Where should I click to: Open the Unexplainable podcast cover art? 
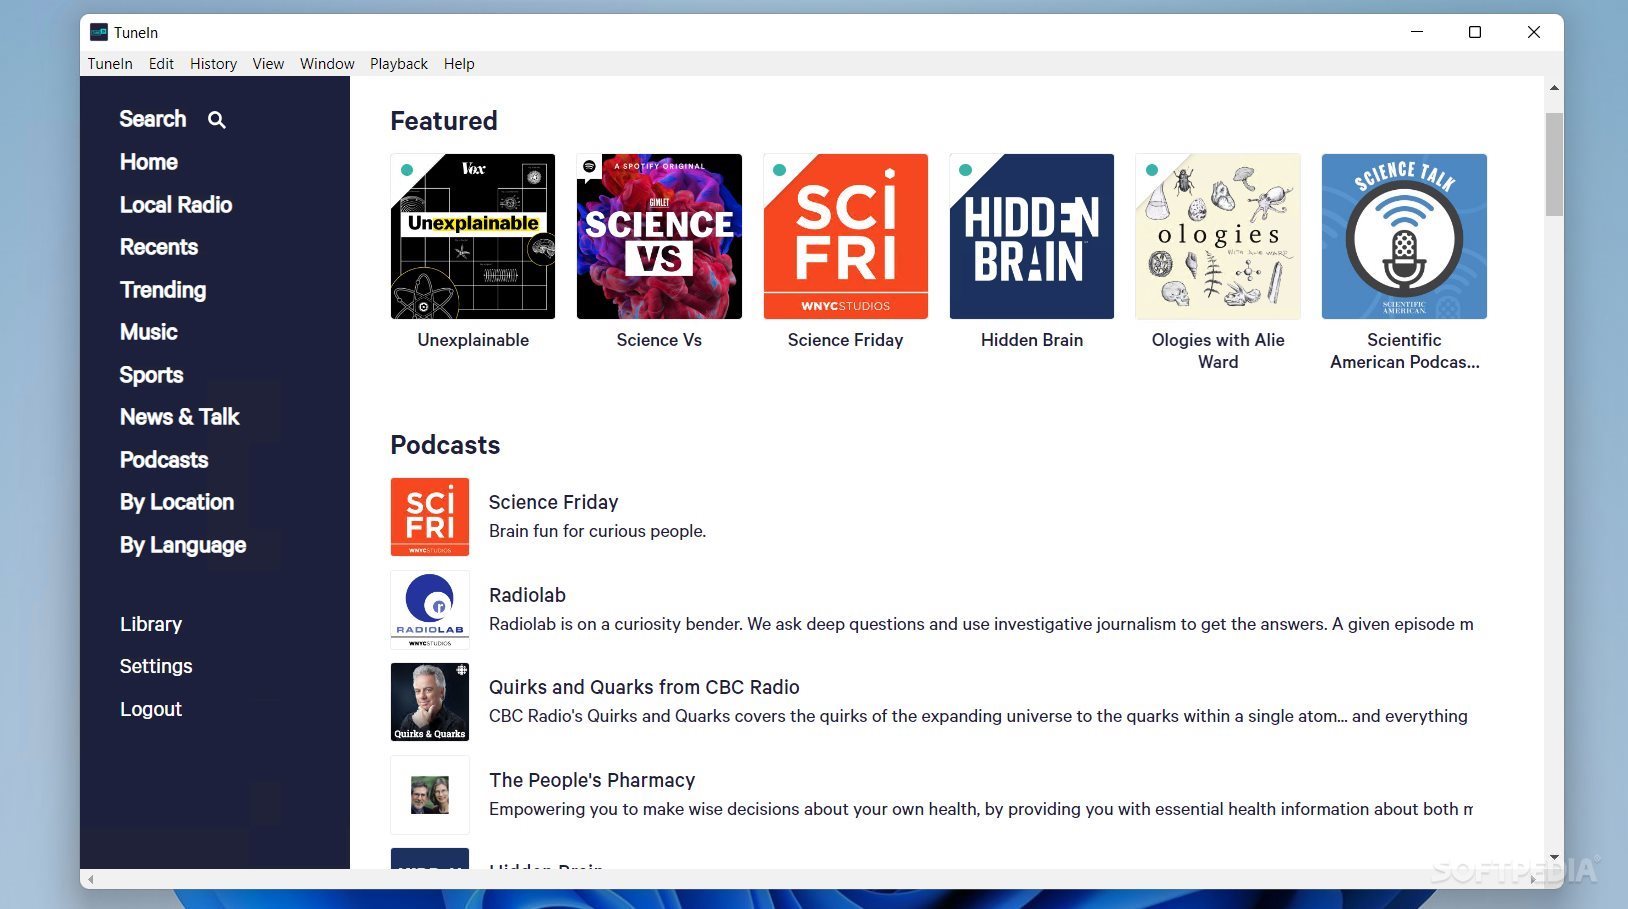point(473,236)
